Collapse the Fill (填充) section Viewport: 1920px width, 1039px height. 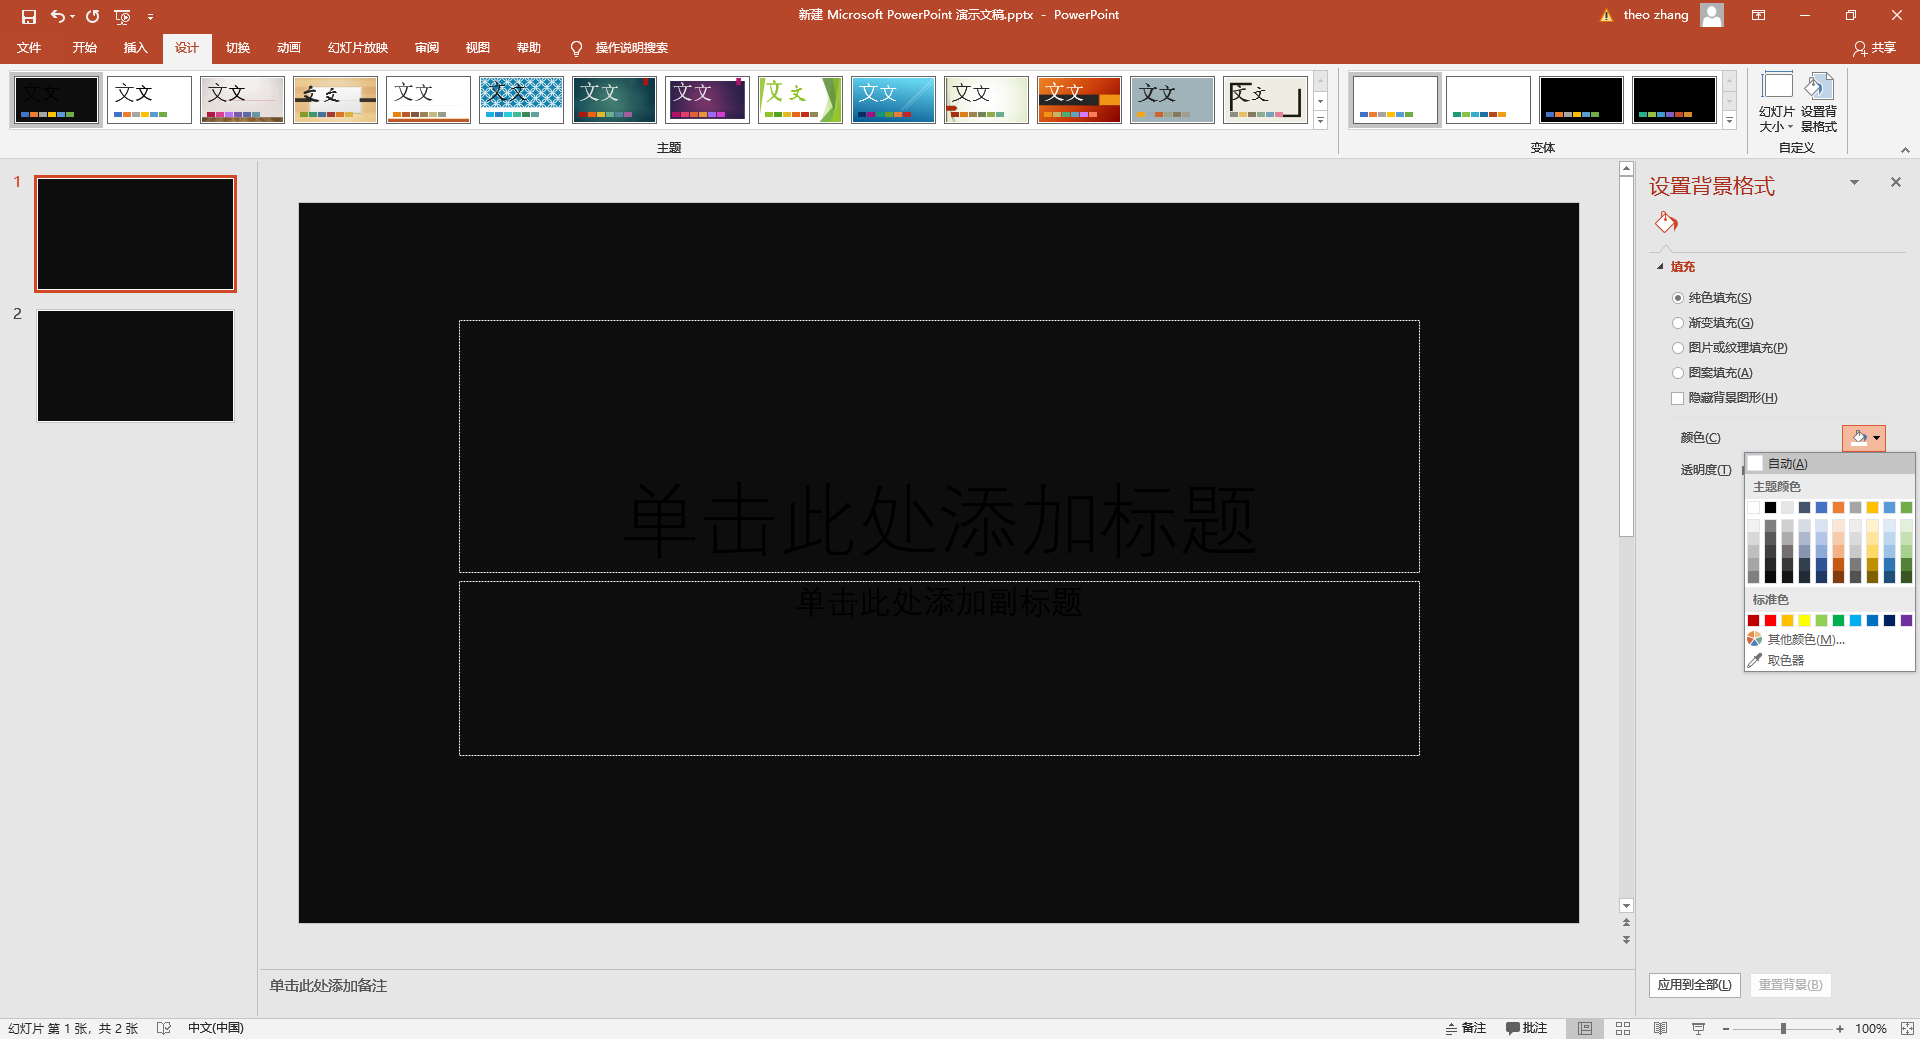click(1661, 267)
